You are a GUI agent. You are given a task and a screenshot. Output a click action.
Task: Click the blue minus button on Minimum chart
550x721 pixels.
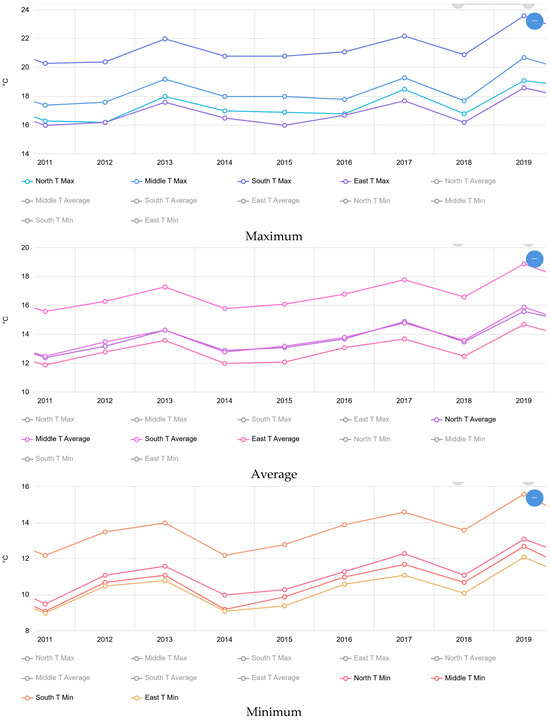point(534,498)
